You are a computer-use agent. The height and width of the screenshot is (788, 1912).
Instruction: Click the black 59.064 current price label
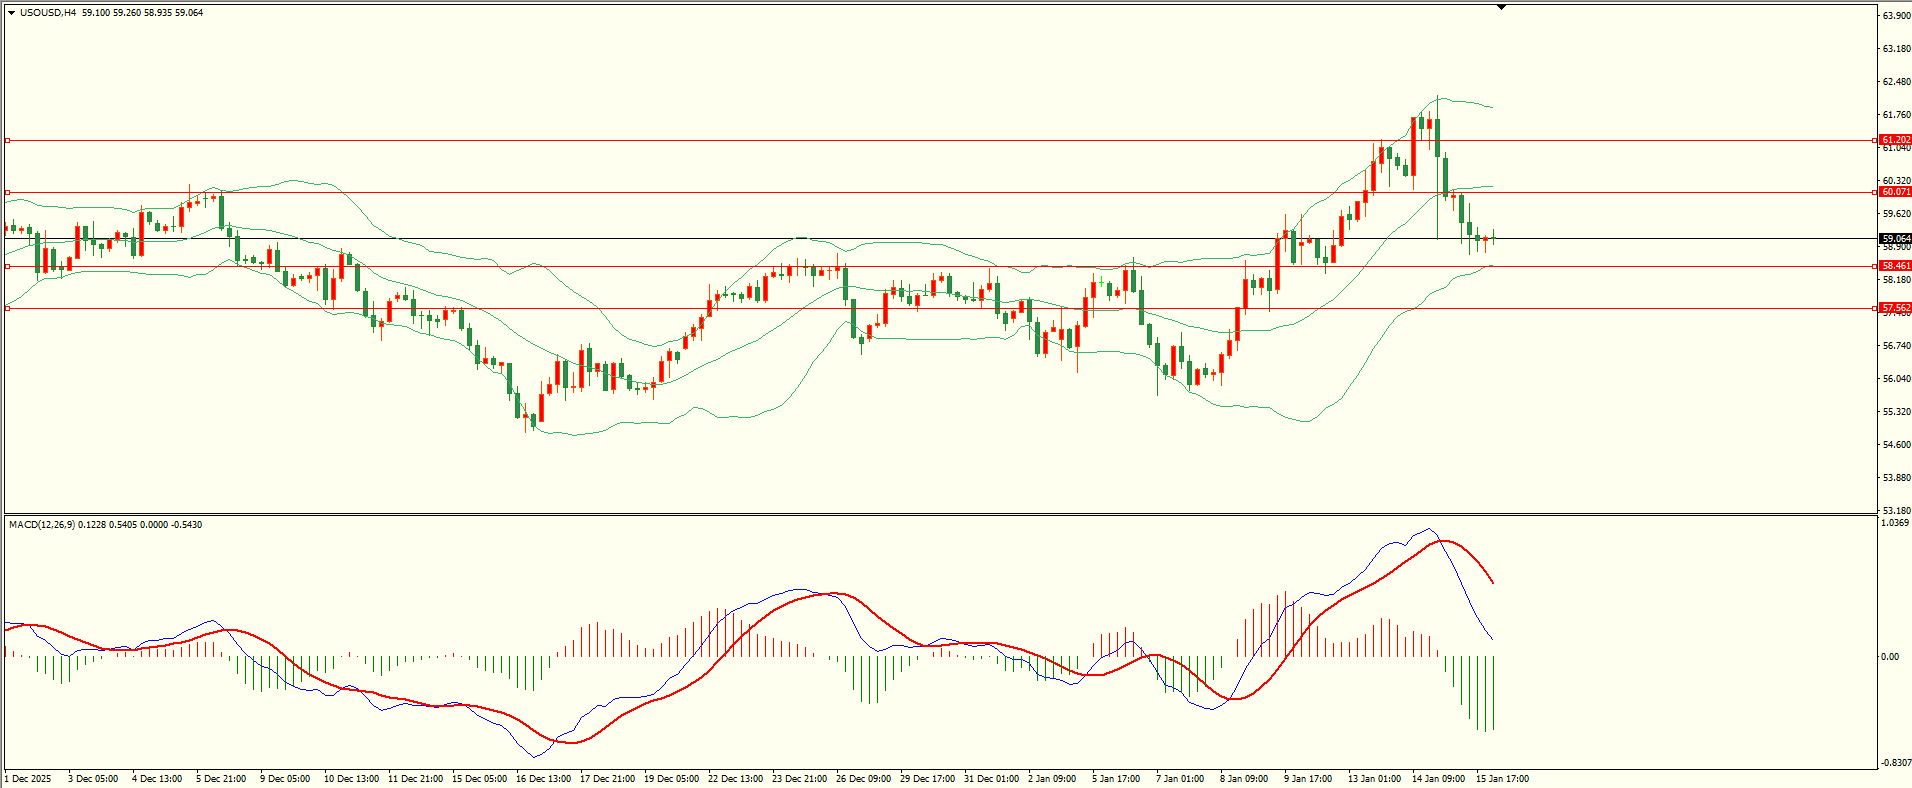point(1895,239)
